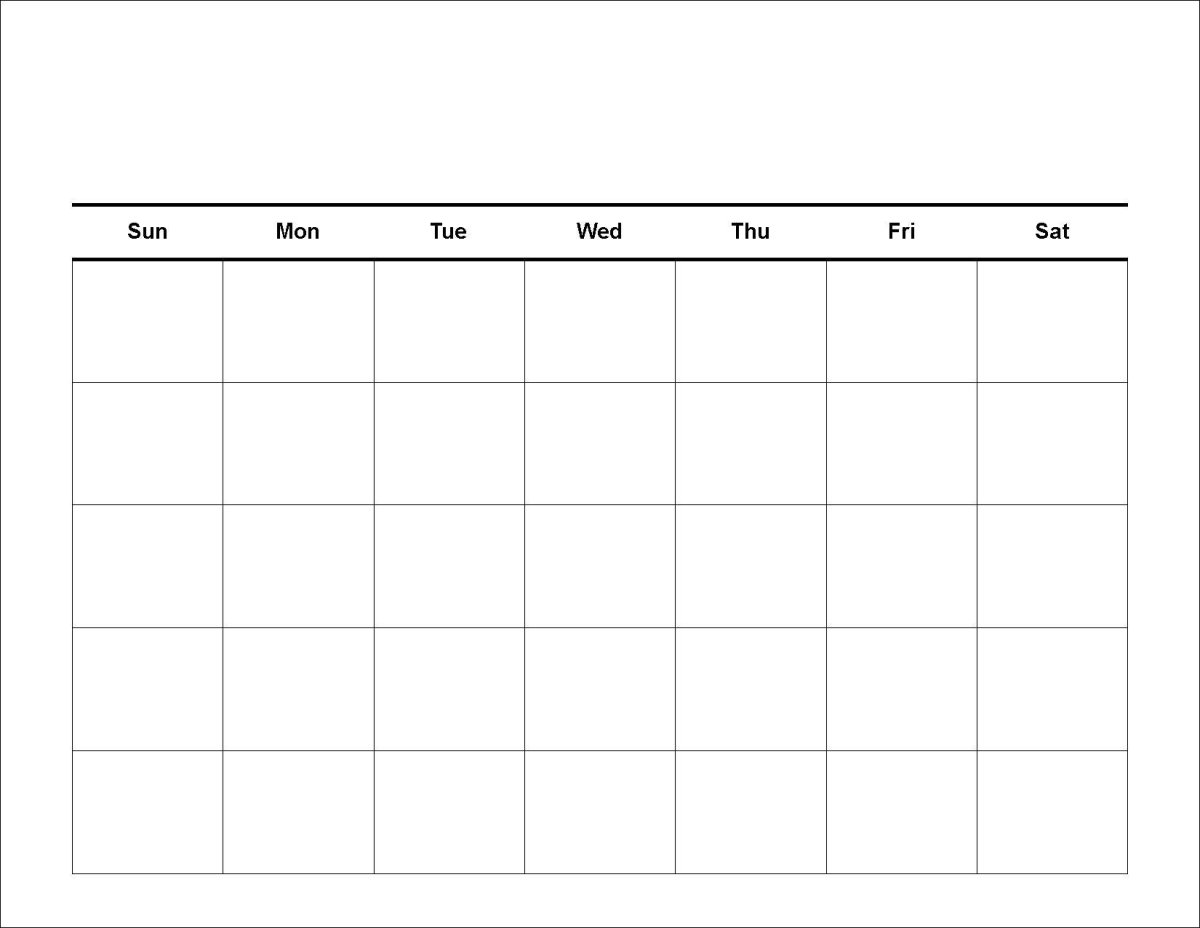Viewport: 1200px width, 928px height.
Task: Select the Tue day header
Action: coord(449,232)
